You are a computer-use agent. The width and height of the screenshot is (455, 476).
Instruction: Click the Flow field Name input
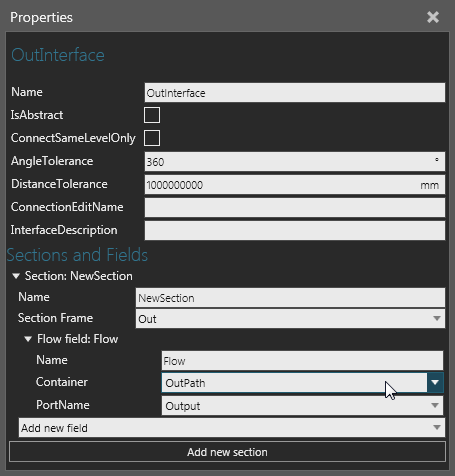(302, 361)
